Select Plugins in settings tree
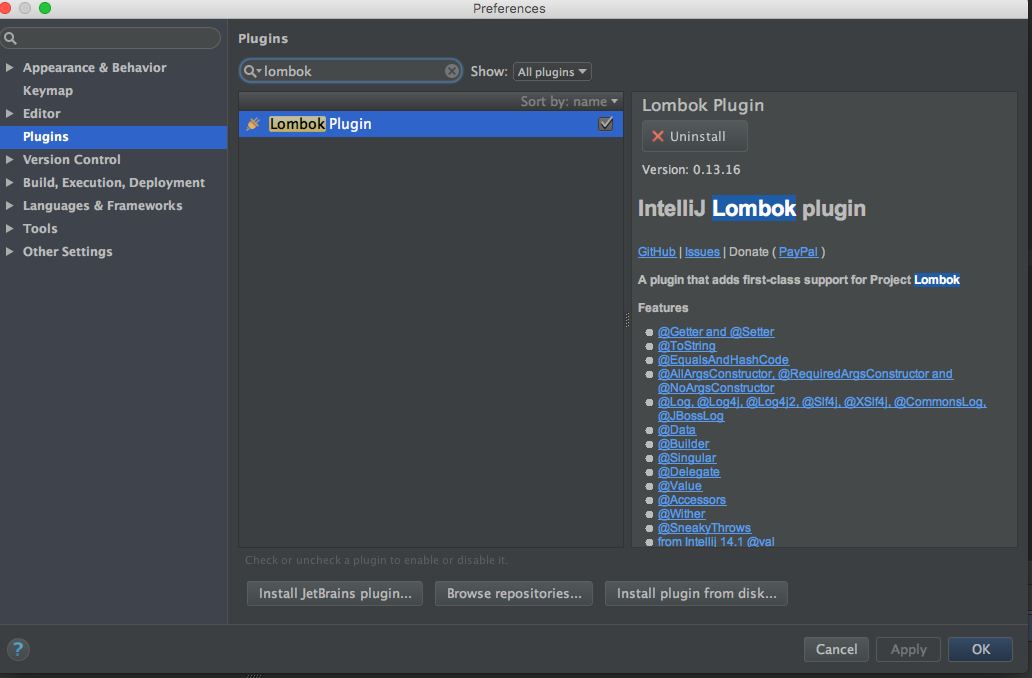 pyautogui.click(x=113, y=136)
